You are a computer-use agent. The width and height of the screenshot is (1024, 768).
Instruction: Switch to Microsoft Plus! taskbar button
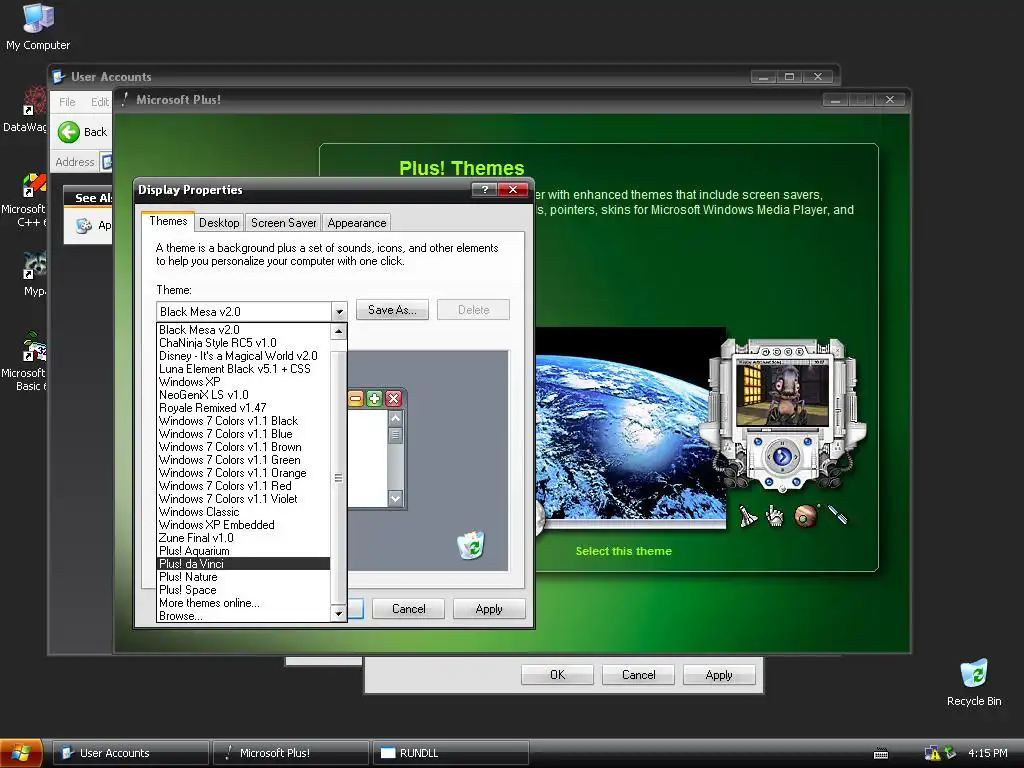pos(291,753)
